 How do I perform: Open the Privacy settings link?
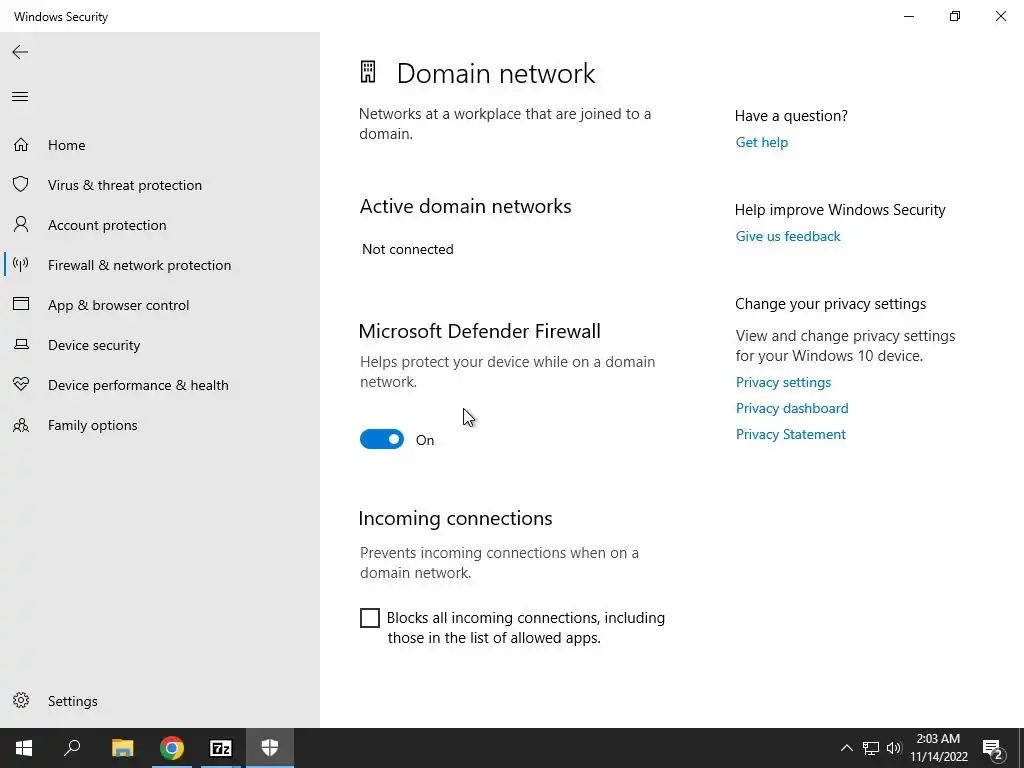(x=783, y=382)
